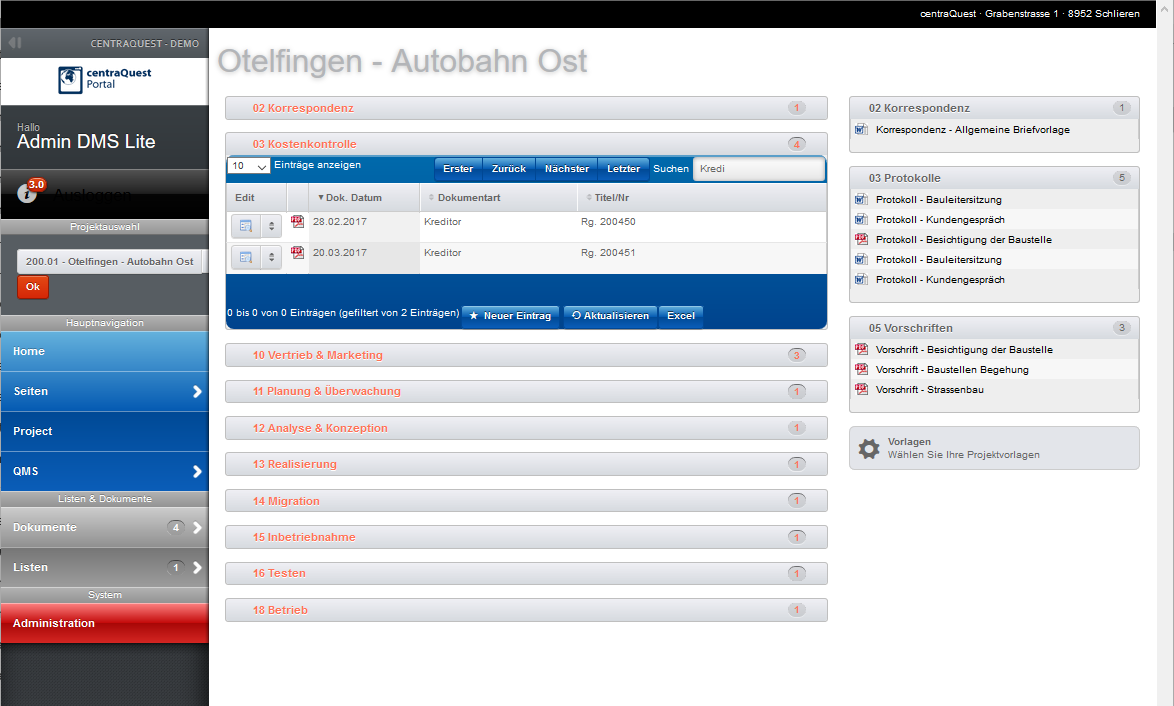The height and width of the screenshot is (706, 1174).
Task: Go back a page with Zurück
Action: coord(509,169)
